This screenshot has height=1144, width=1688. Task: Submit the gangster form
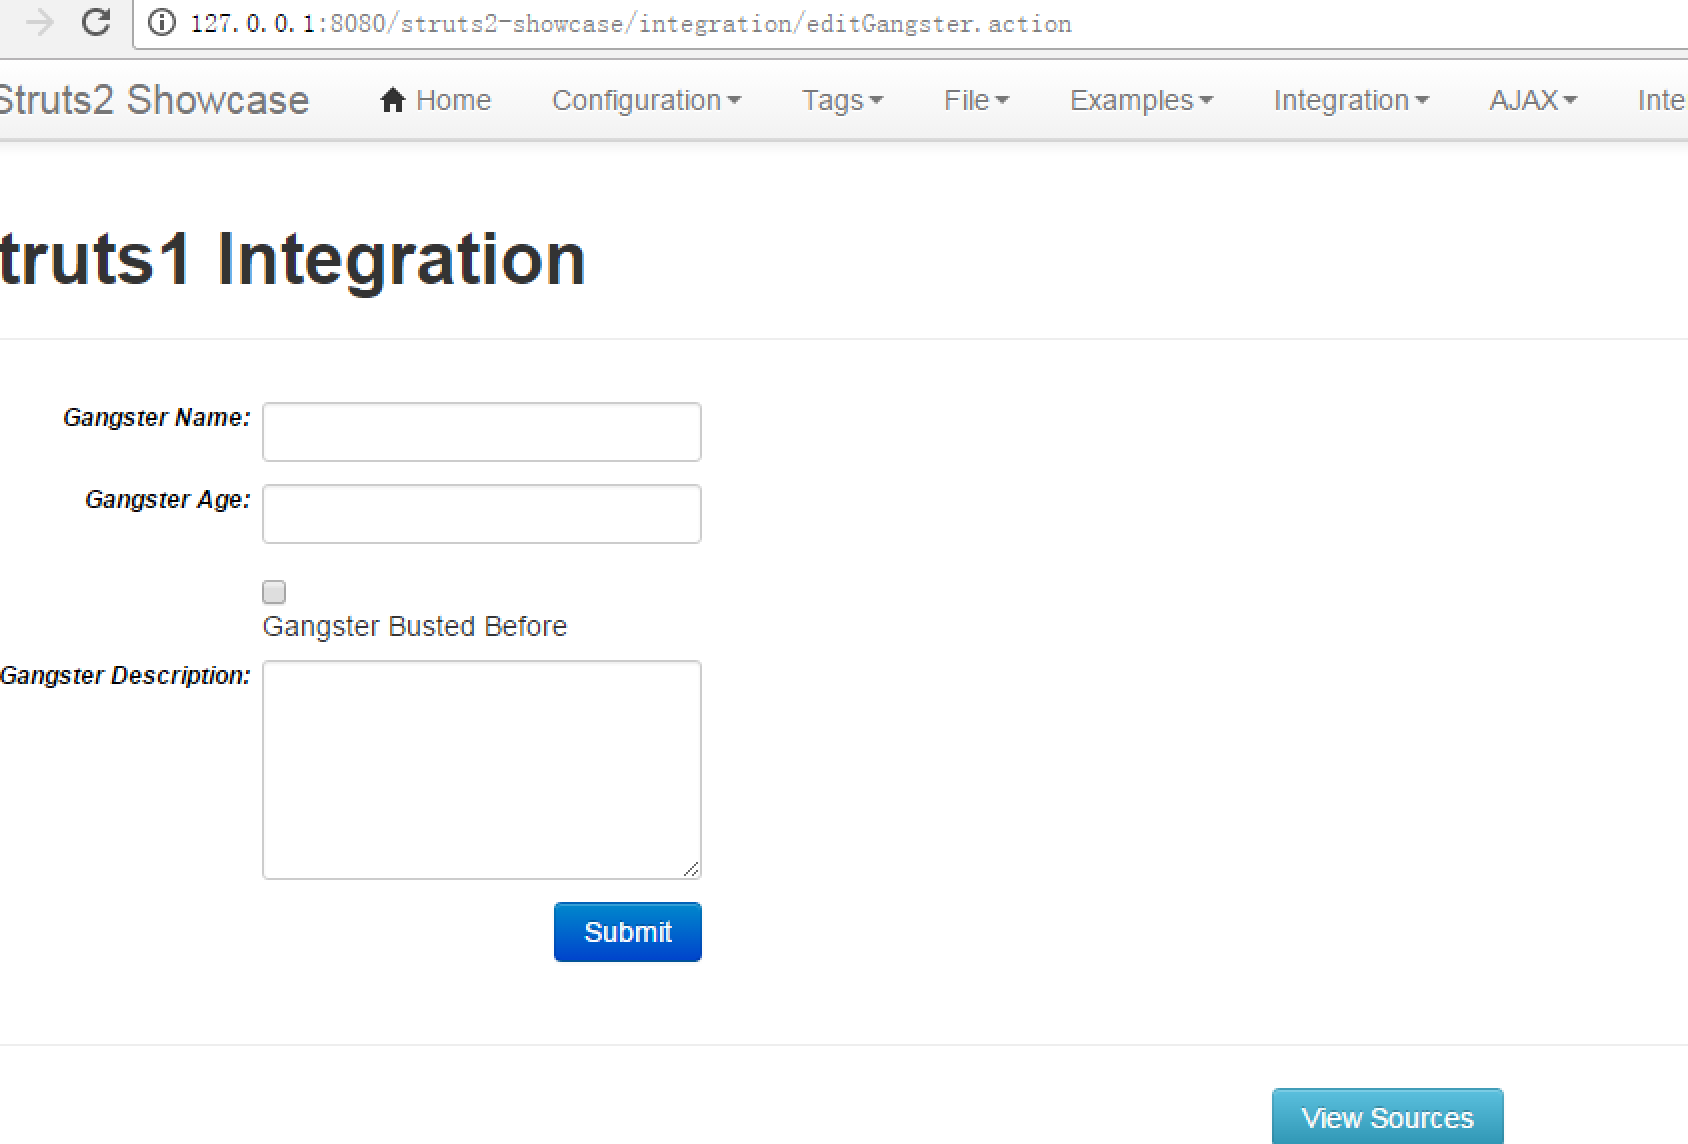click(628, 932)
